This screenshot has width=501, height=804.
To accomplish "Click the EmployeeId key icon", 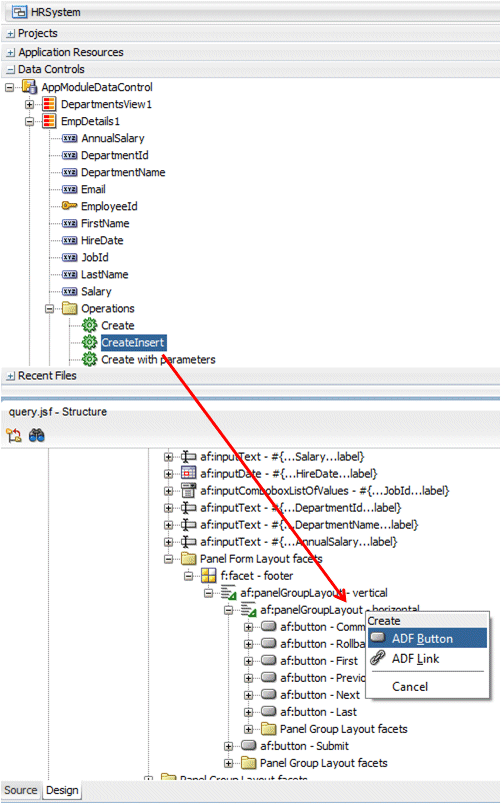I will click(x=69, y=206).
